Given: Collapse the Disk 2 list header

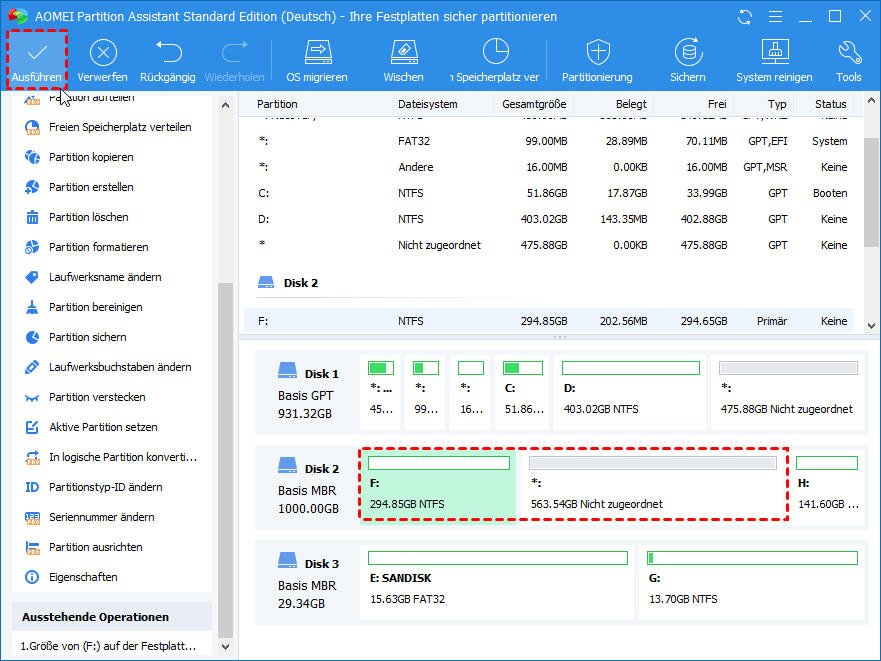Looking at the screenshot, I should [300, 283].
